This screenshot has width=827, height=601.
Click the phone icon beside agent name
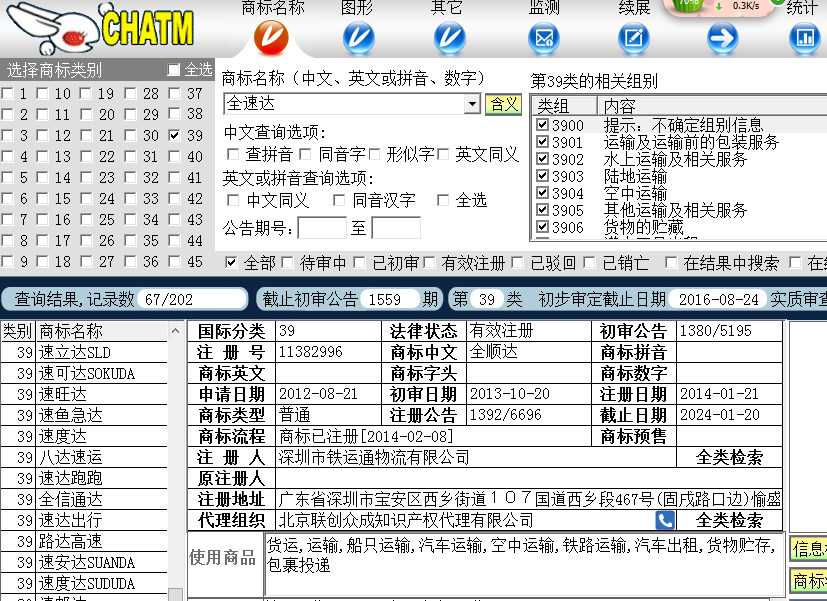tap(665, 520)
